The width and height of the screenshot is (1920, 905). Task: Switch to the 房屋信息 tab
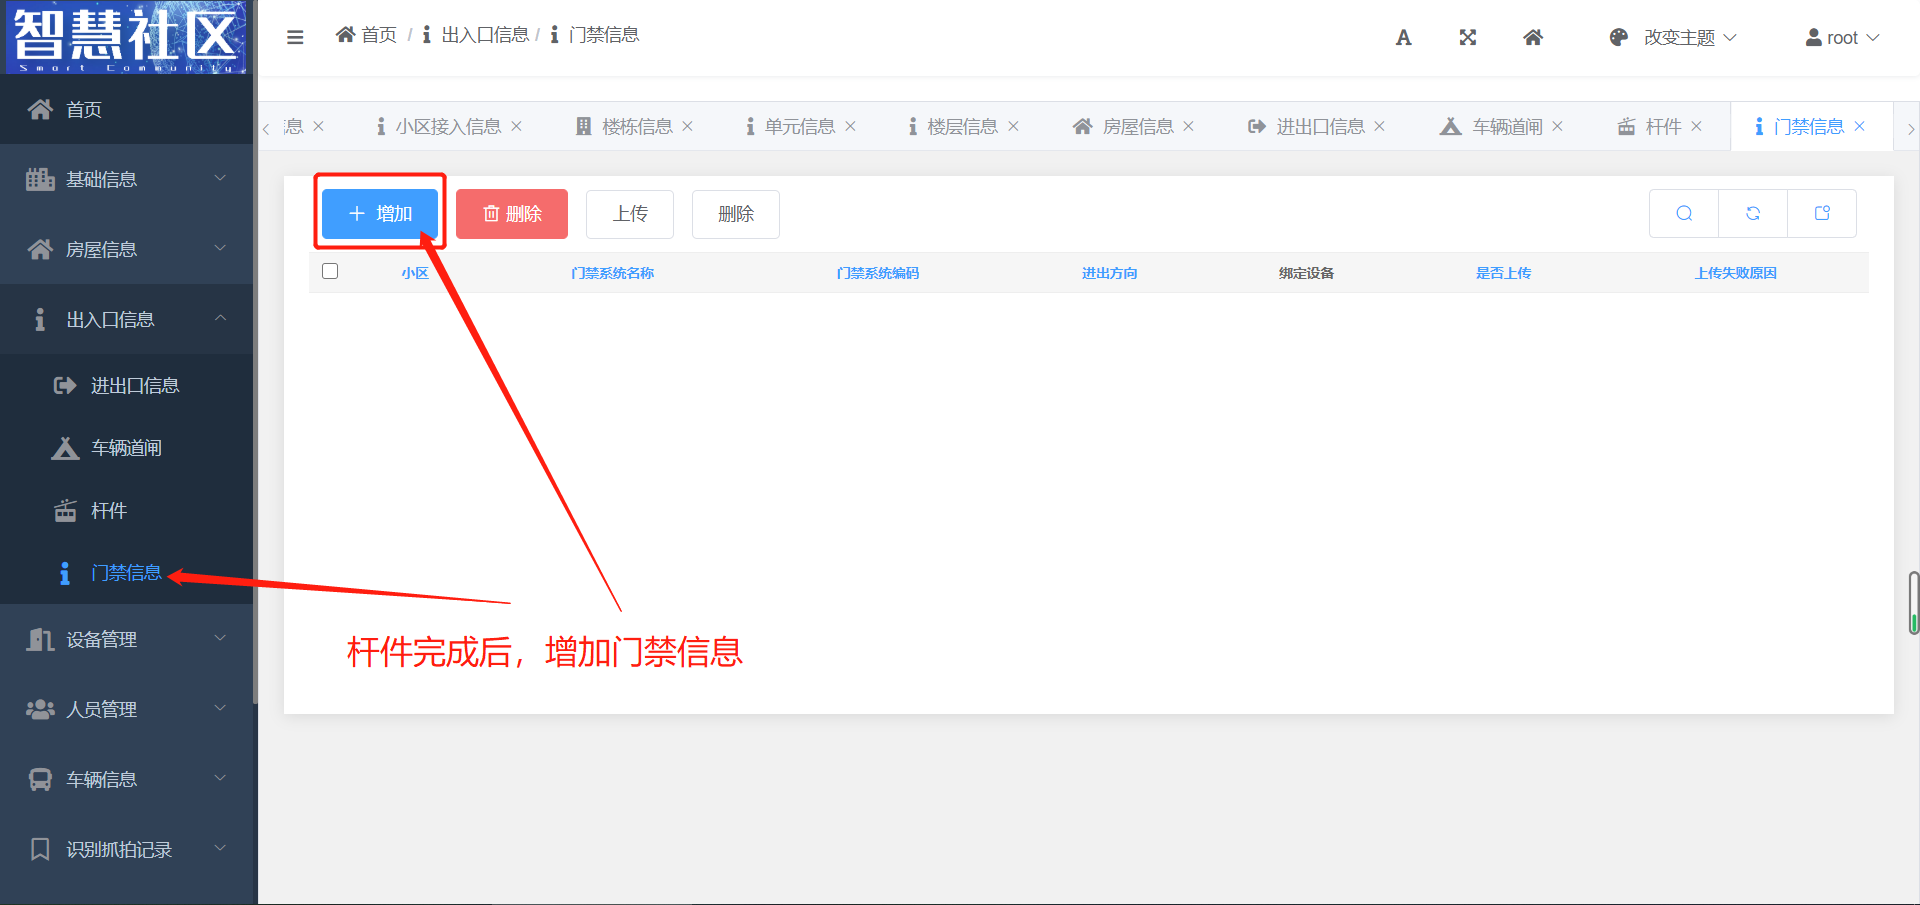pyautogui.click(x=1126, y=126)
